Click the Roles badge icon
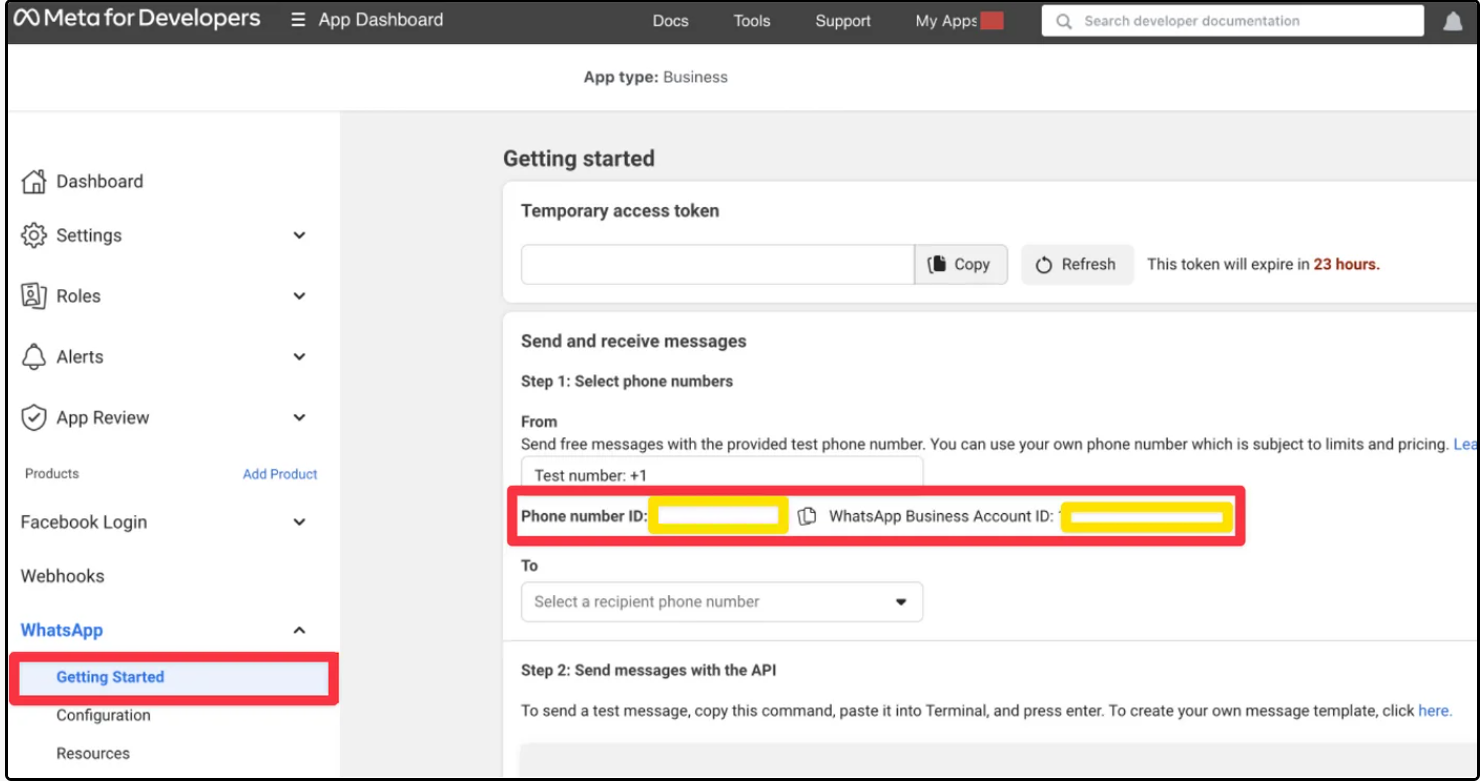1480x781 pixels. 34,296
